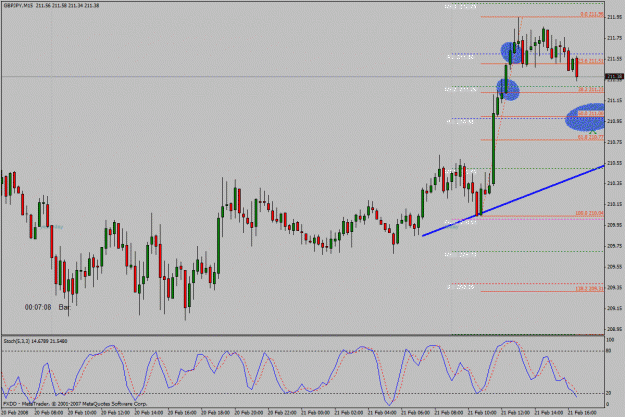Select the blue ellipse near 211.00 Fibonacci level
The image size is (625, 417).
point(585,117)
